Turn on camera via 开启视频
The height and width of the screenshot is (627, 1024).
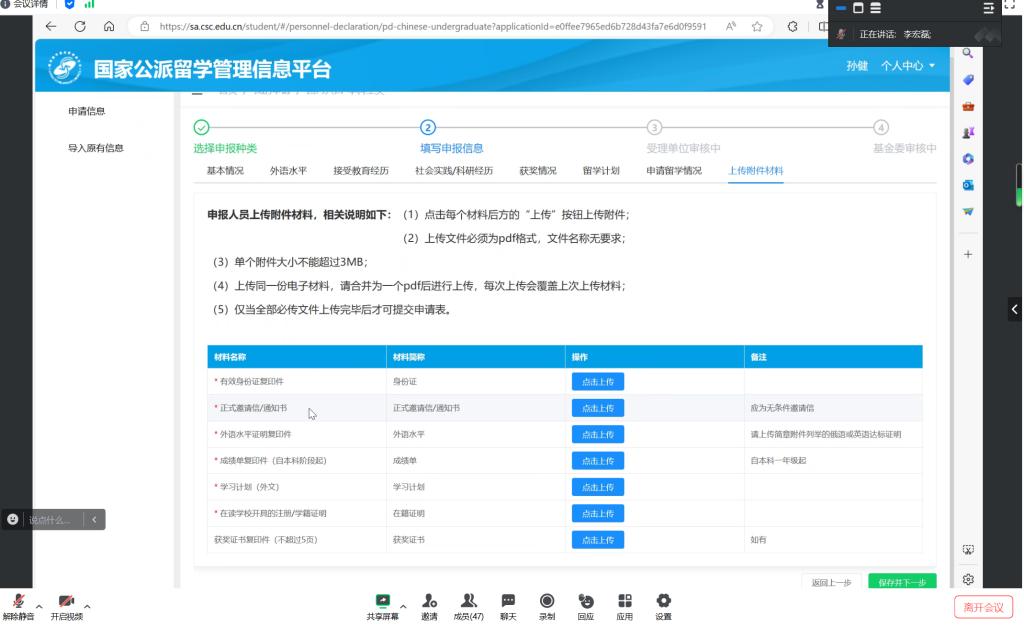point(66,601)
